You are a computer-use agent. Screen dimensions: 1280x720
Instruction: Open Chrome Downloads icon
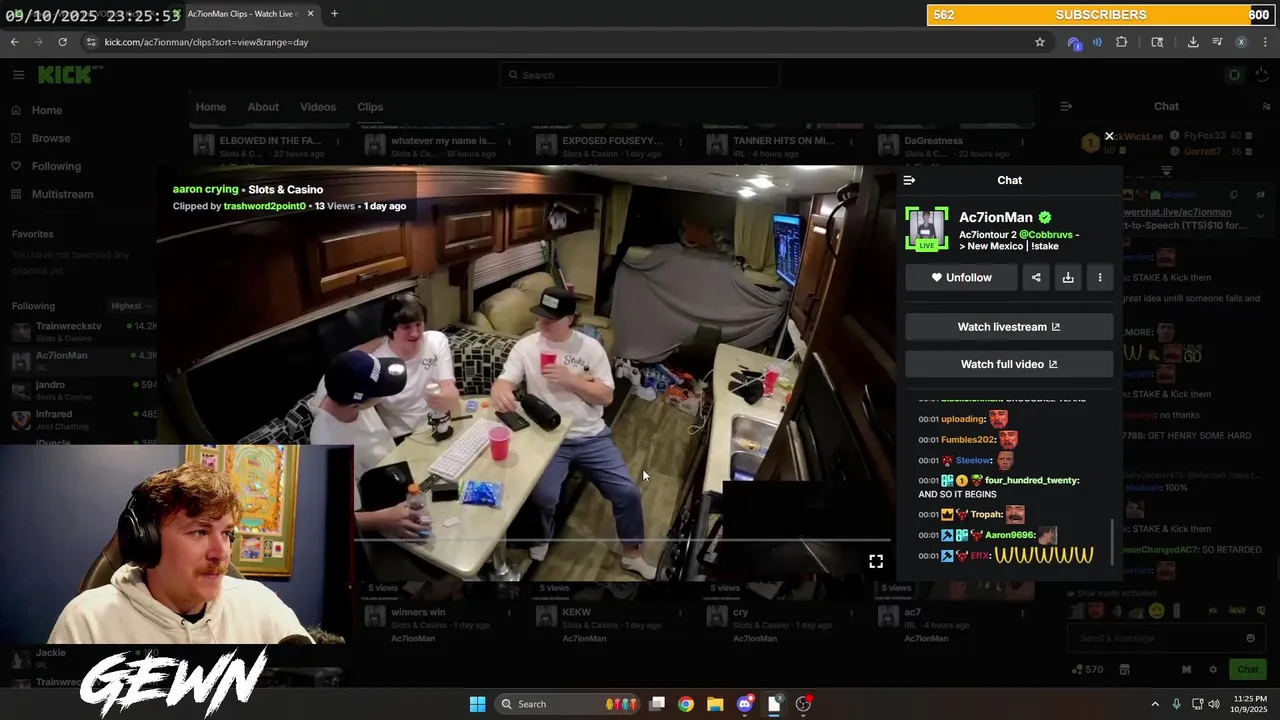click(x=1193, y=42)
